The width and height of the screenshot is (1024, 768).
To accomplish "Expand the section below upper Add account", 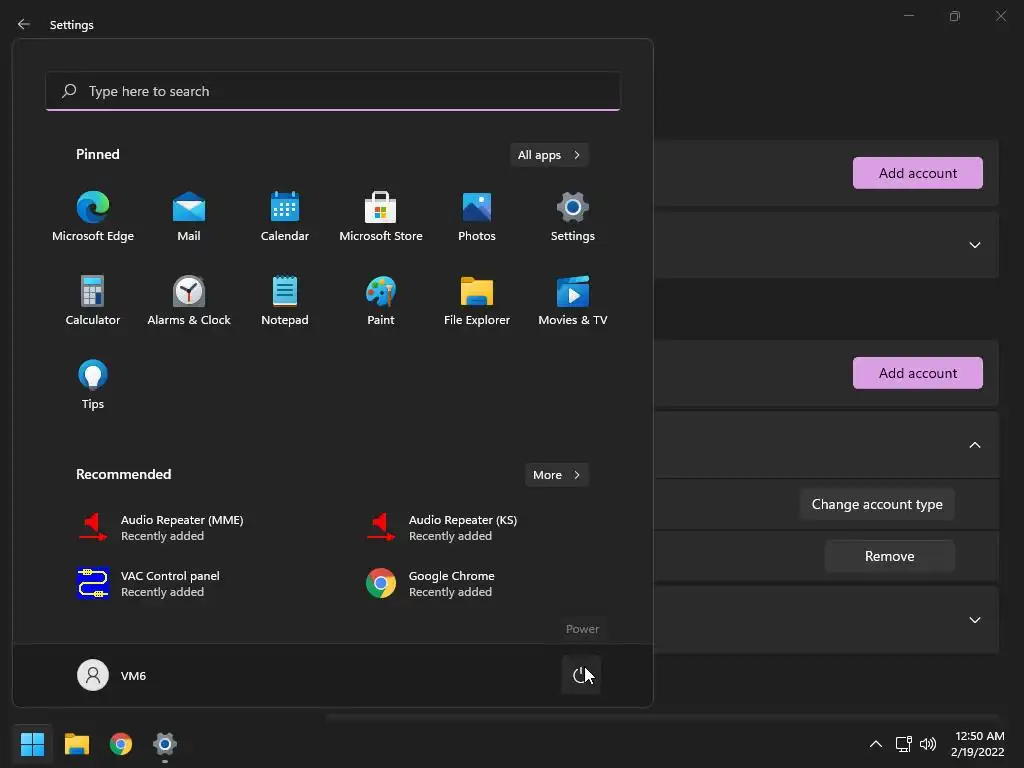I will 975,245.
